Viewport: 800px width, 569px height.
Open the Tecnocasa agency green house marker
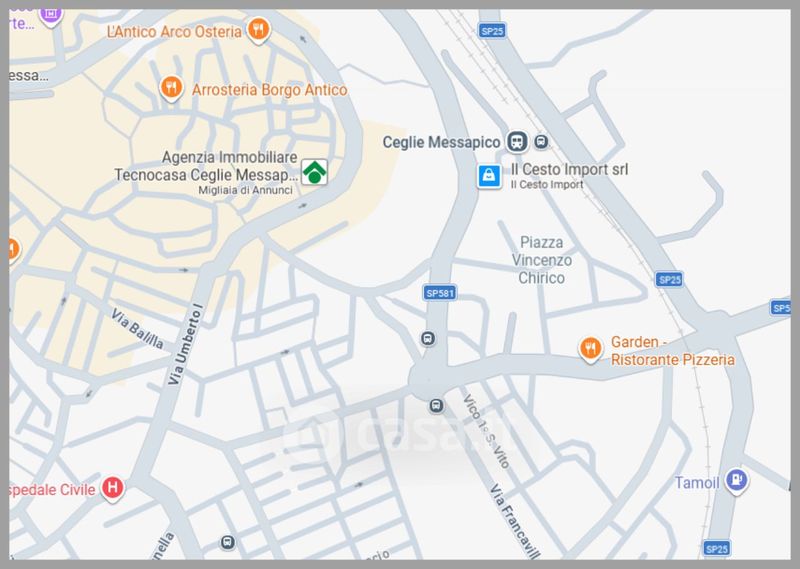click(314, 172)
